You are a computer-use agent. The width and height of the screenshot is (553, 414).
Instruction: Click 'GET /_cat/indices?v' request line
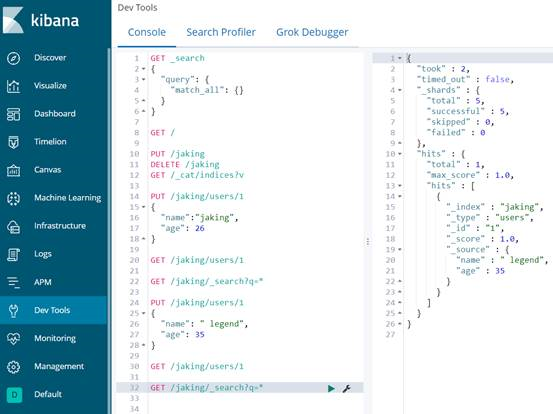(197, 175)
